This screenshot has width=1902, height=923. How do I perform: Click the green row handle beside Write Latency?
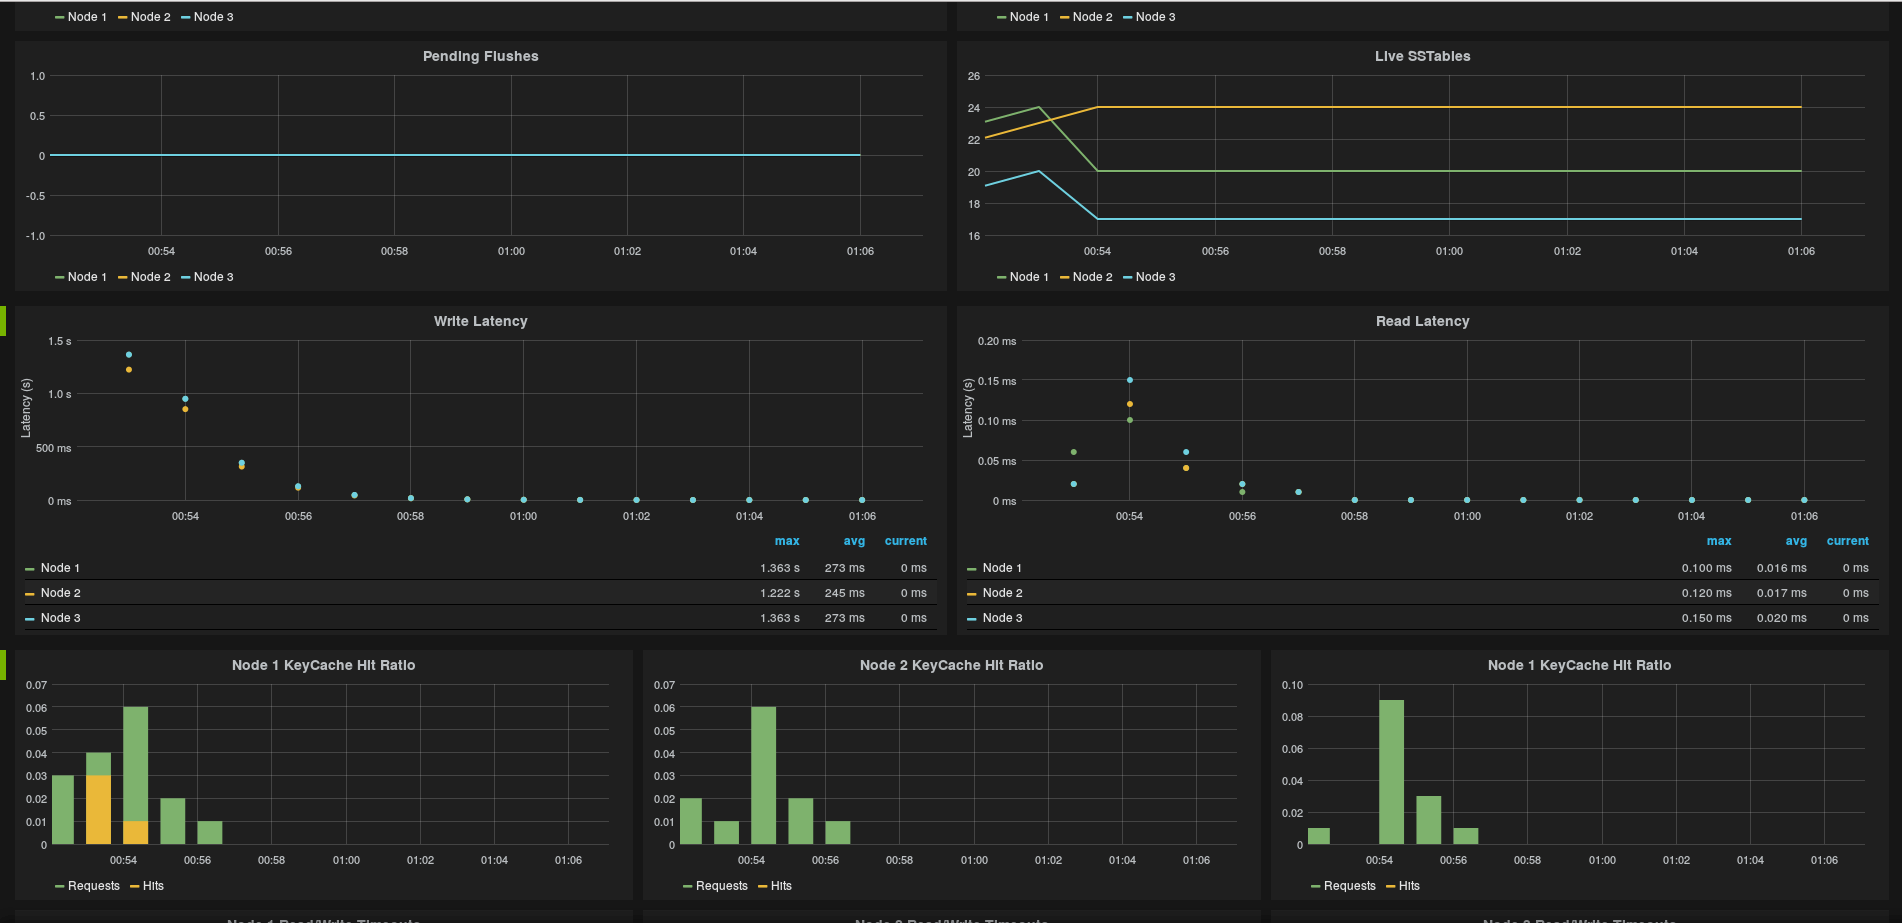coord(3,321)
